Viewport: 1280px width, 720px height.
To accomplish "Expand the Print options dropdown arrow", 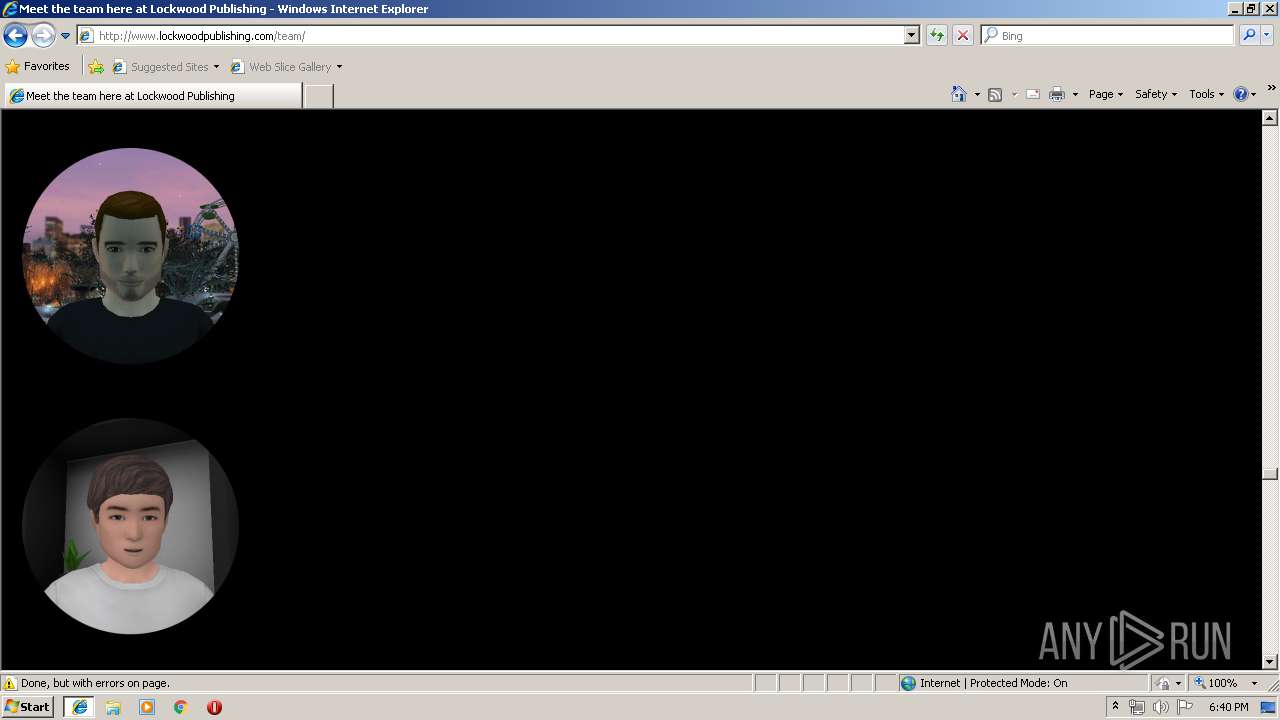I will (x=1075, y=94).
